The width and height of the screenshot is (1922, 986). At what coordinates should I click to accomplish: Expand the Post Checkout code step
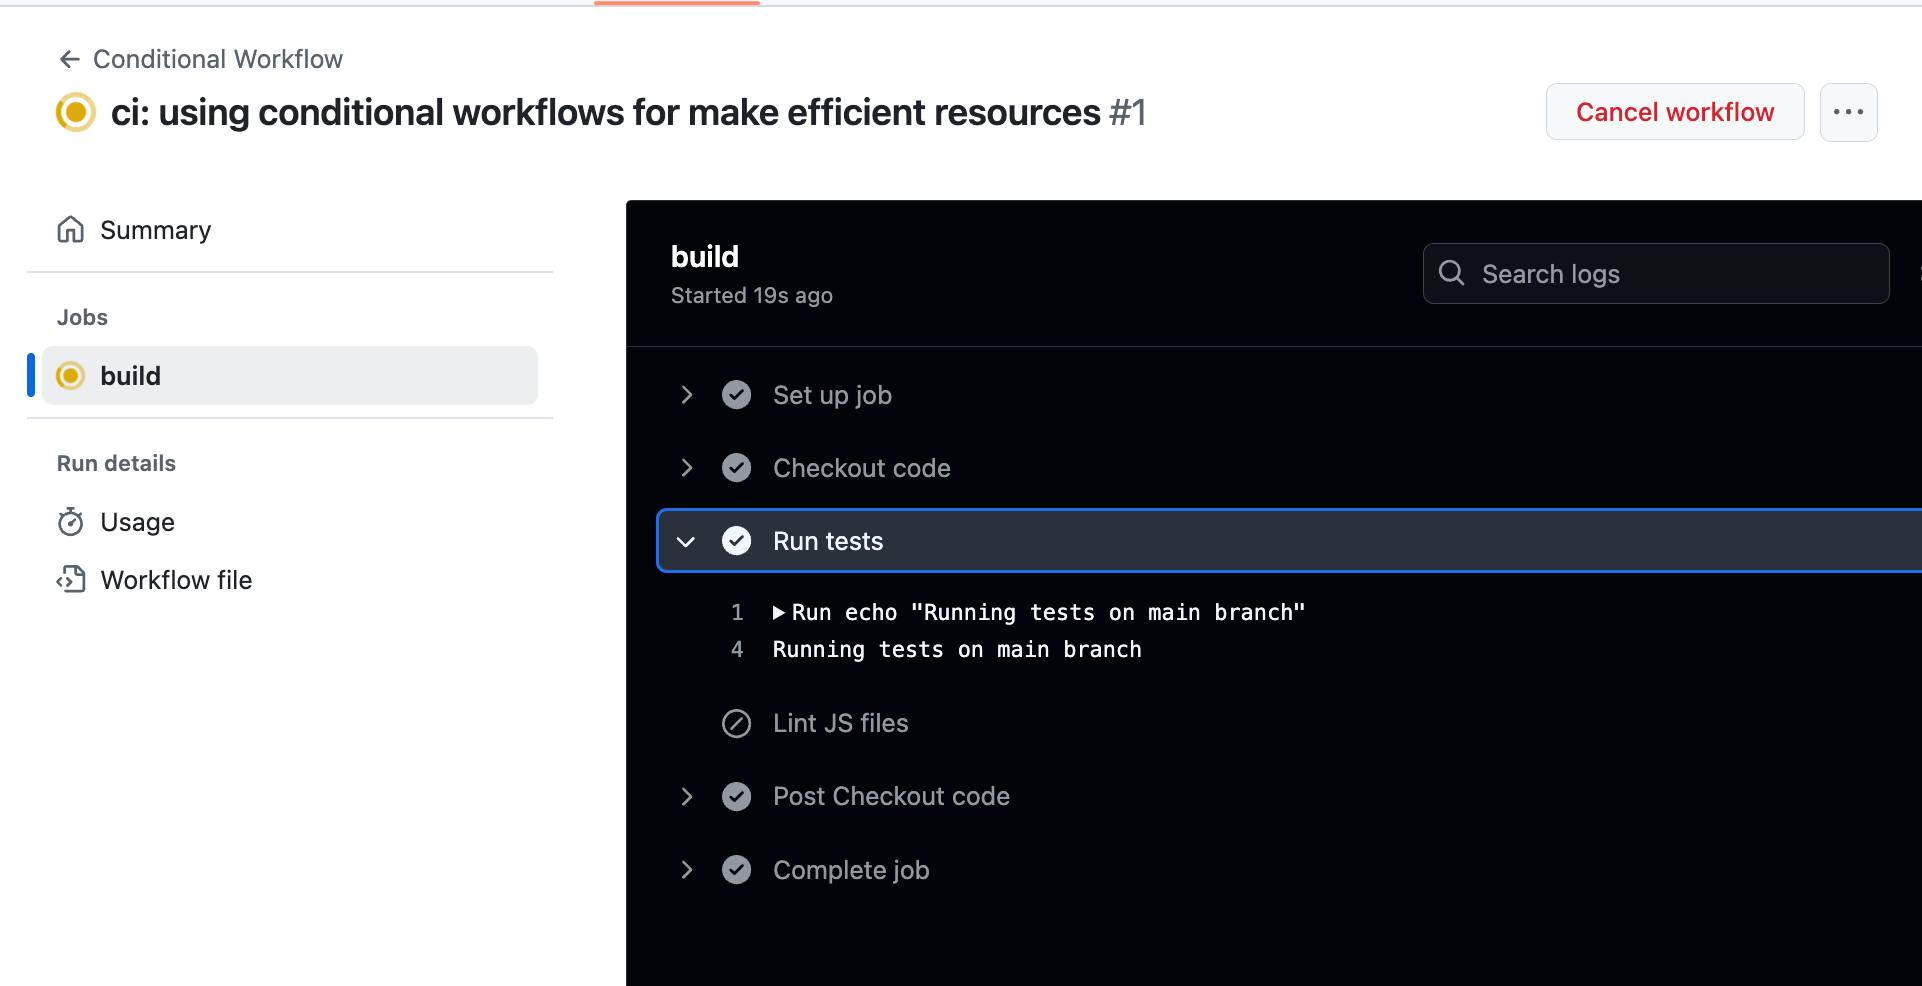point(686,796)
